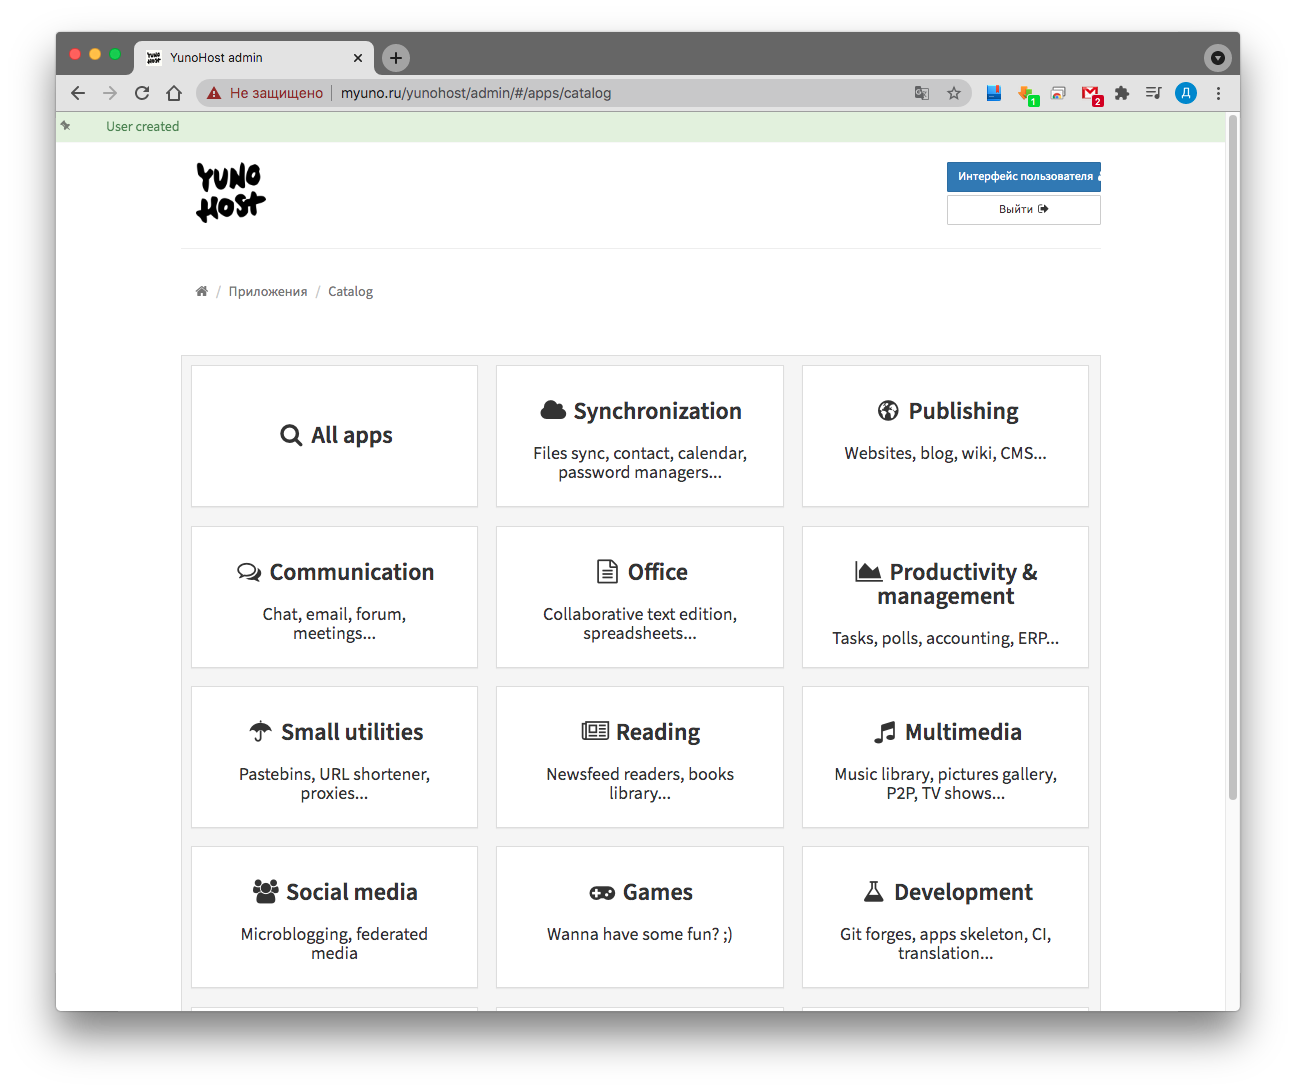
Task: Open the Synchronization category
Action: tap(640, 436)
